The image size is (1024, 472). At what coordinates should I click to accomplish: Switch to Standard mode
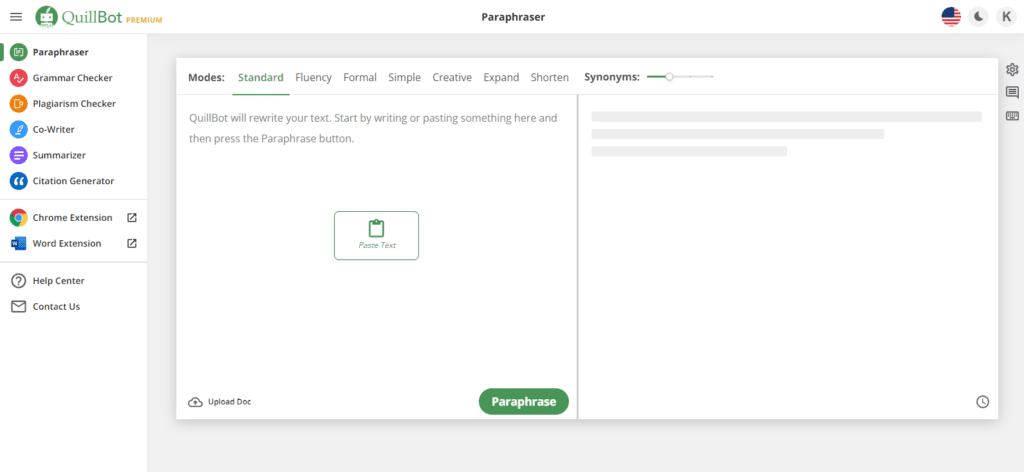coord(261,77)
